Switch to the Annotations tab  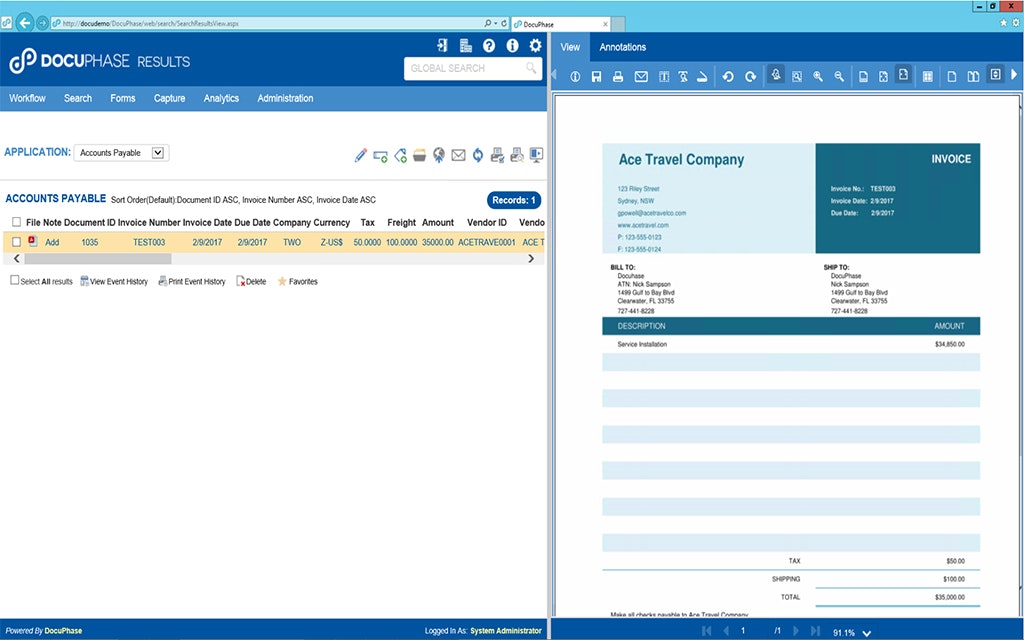pos(623,47)
